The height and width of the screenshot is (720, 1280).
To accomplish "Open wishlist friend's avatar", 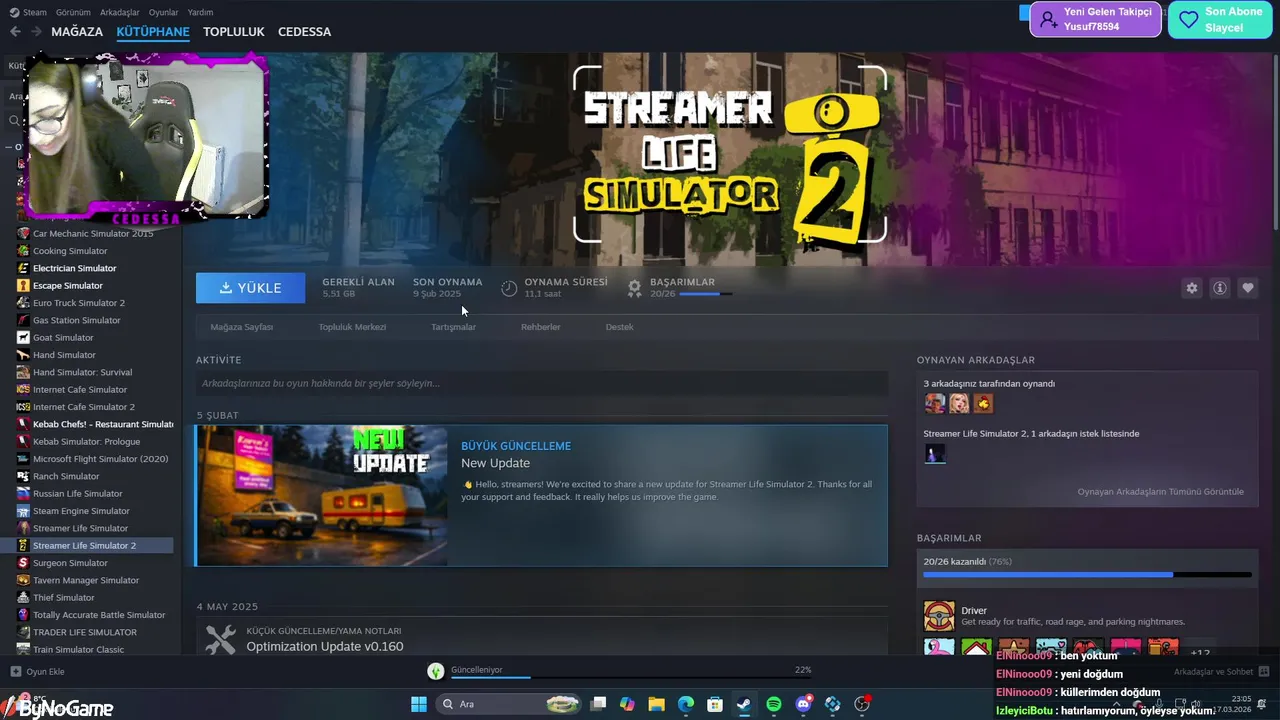I will [x=935, y=454].
